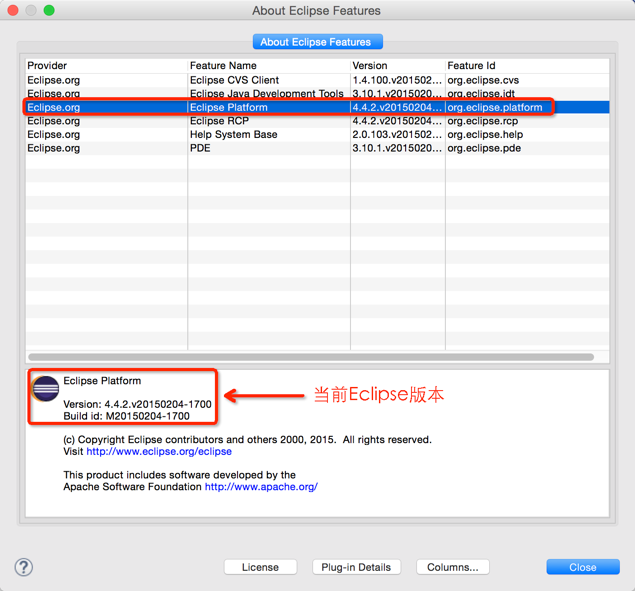This screenshot has height=591, width=635.
Task: Sort by the Provider column header
Action: click(105, 66)
